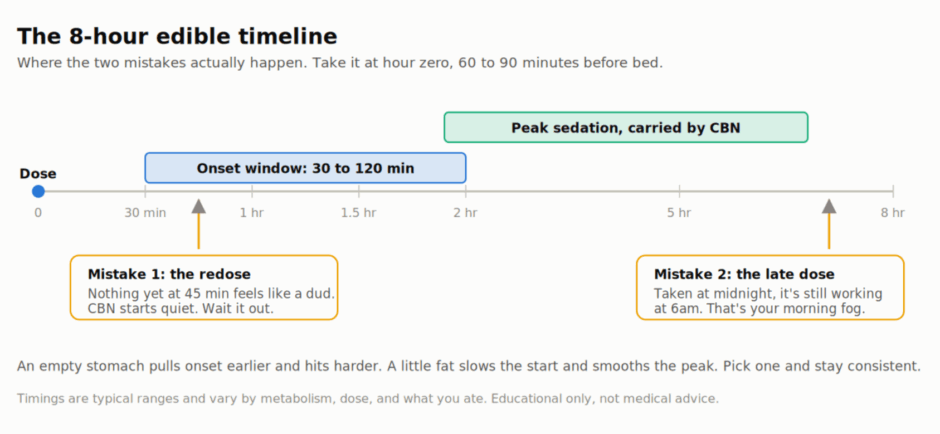Viewport: 940px width, 434px height.
Task: Click the 5 hr tick label
Action: click(679, 212)
